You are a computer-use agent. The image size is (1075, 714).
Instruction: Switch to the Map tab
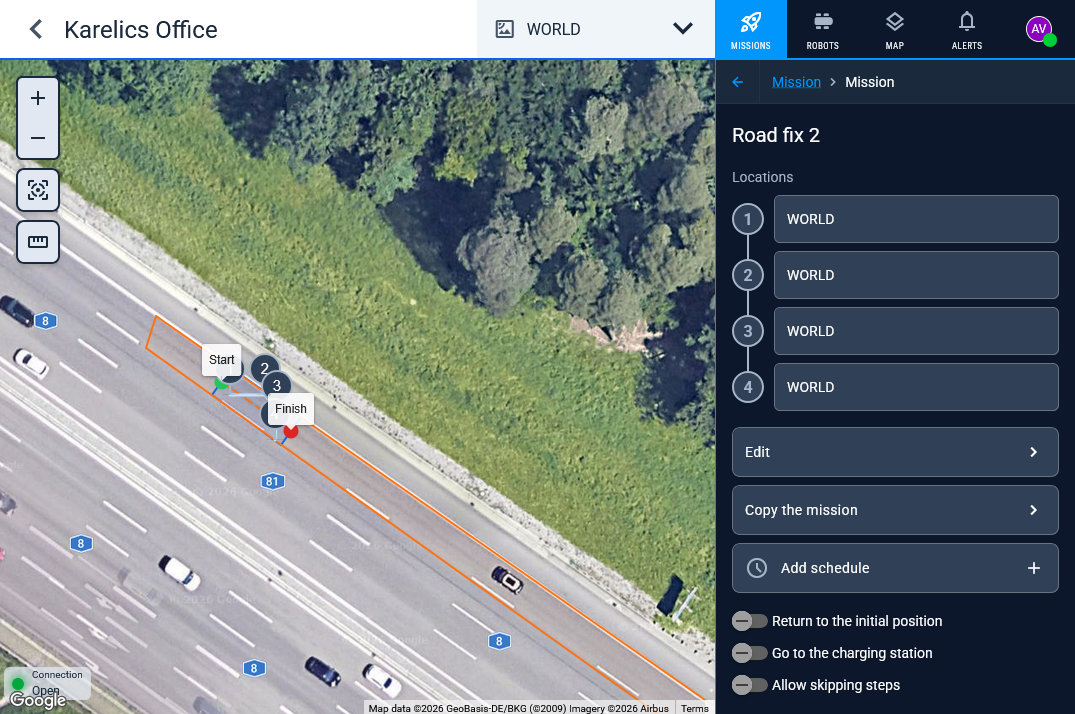tap(895, 29)
